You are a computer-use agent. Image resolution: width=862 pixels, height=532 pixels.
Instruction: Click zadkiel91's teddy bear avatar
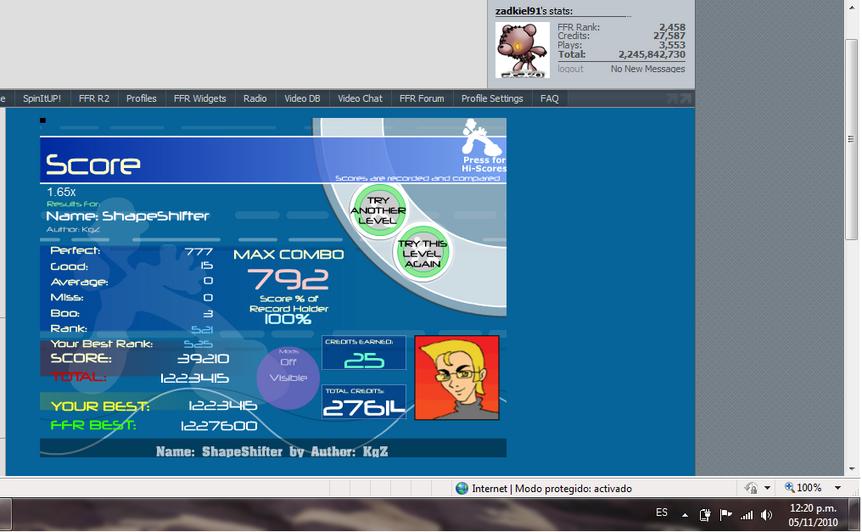[522, 50]
